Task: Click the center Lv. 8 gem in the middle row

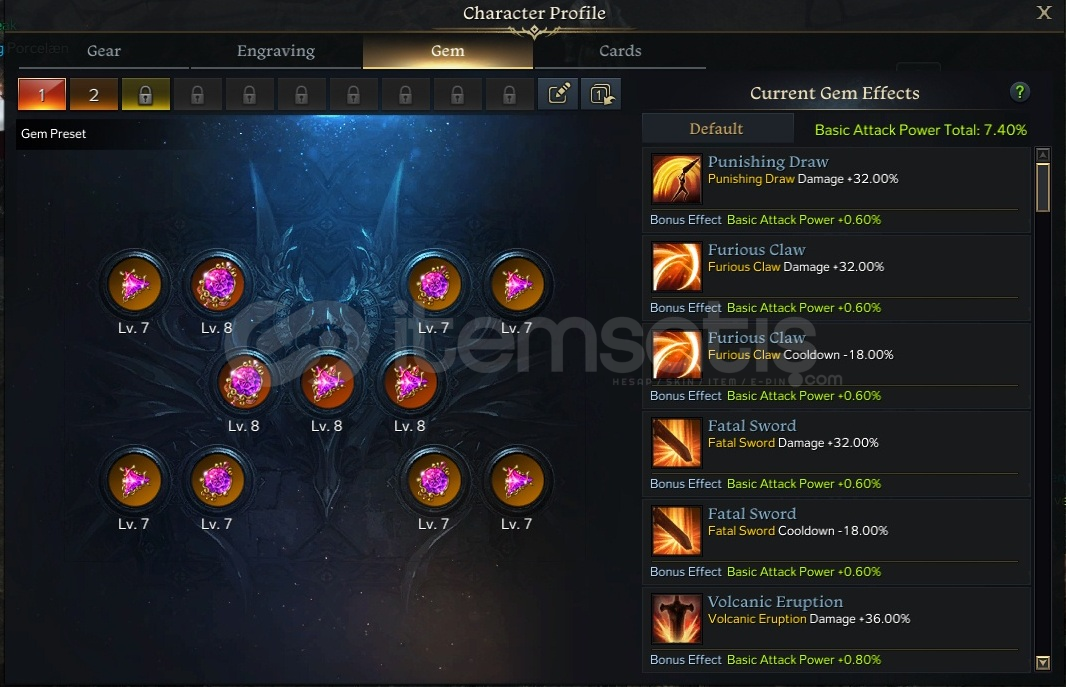Action: (x=327, y=383)
